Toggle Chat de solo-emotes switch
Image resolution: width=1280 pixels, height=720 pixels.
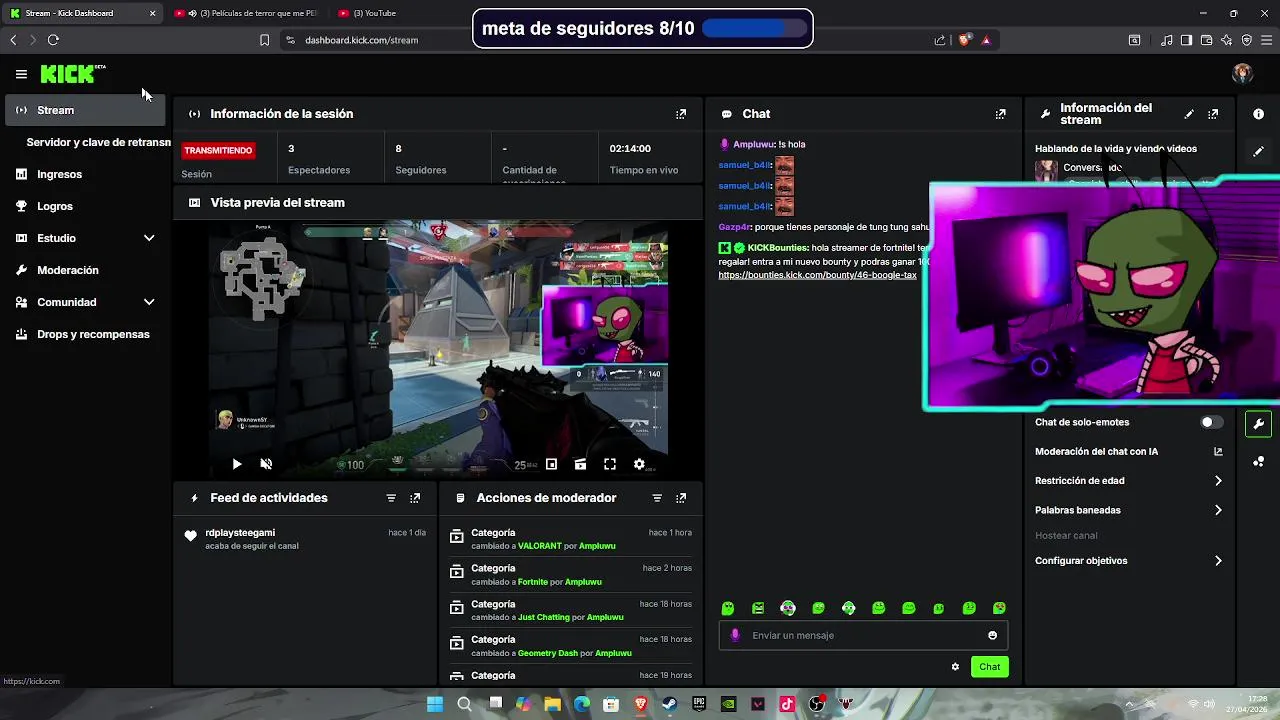point(1212,422)
